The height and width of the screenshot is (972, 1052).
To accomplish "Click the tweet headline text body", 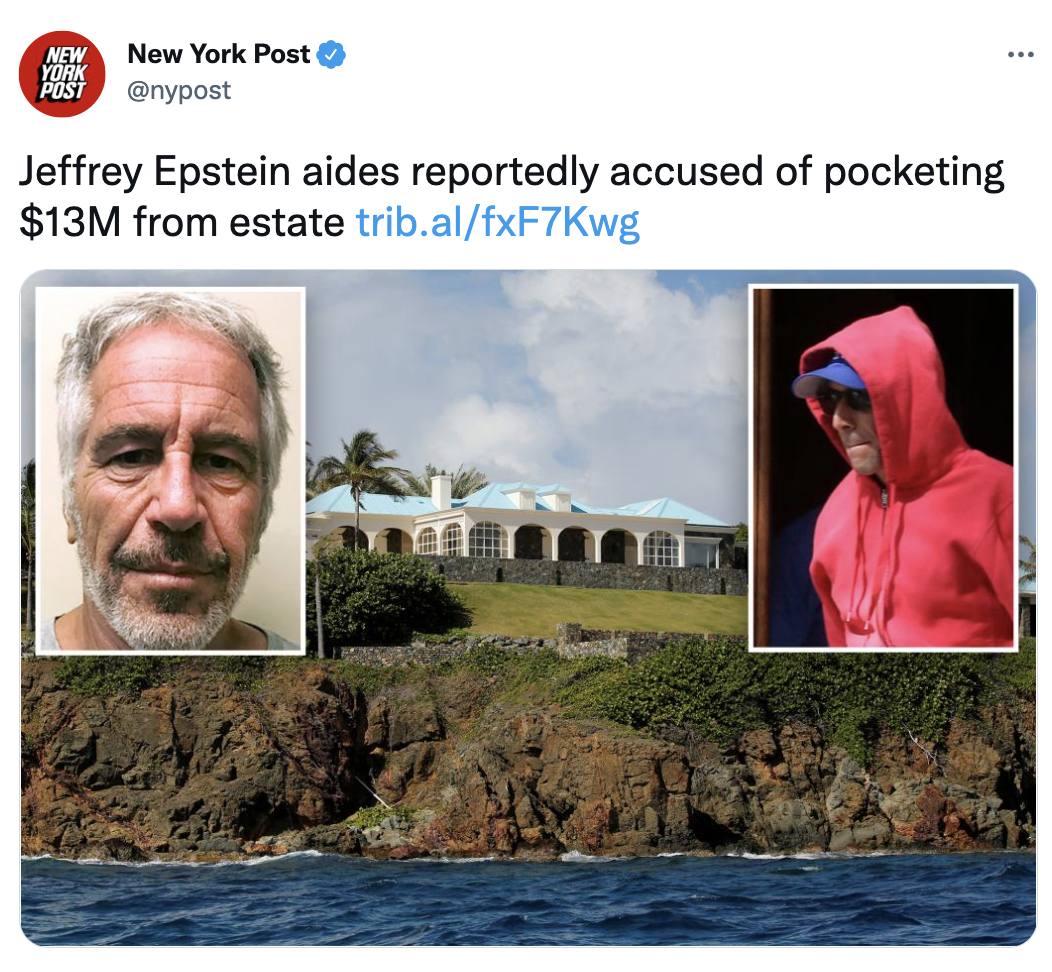I will coord(511,197).
